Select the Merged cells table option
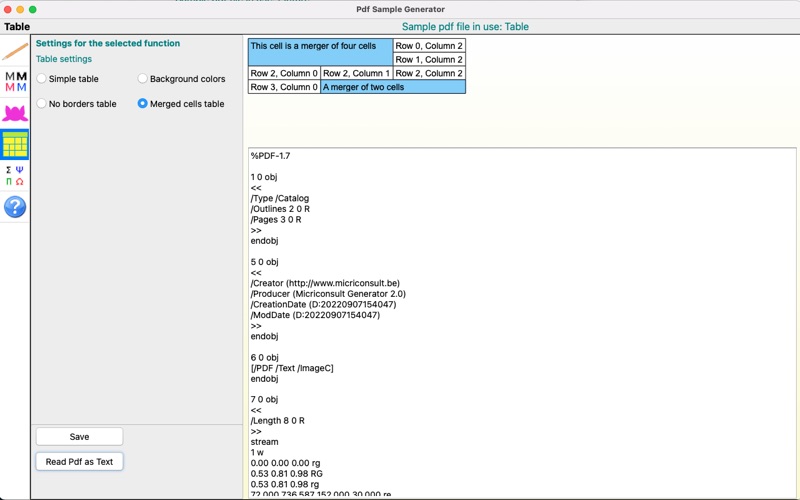Image resolution: width=800 pixels, height=500 pixels. pos(181,104)
